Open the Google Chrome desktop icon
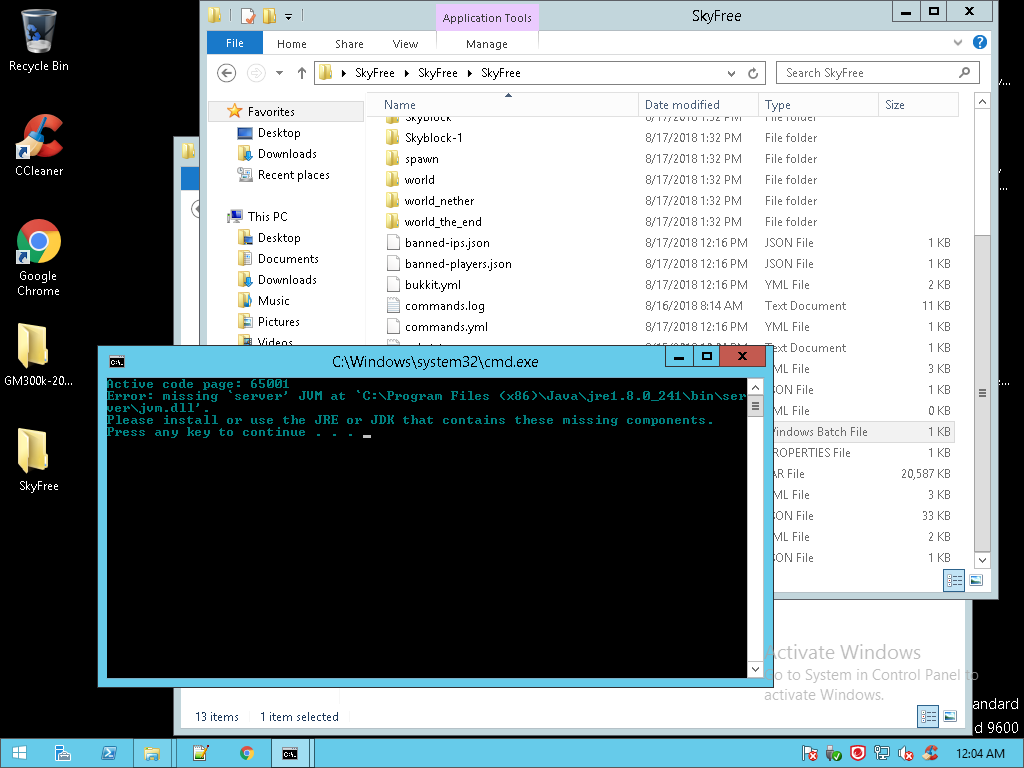Screen dimensions: 1024x768 (38, 243)
